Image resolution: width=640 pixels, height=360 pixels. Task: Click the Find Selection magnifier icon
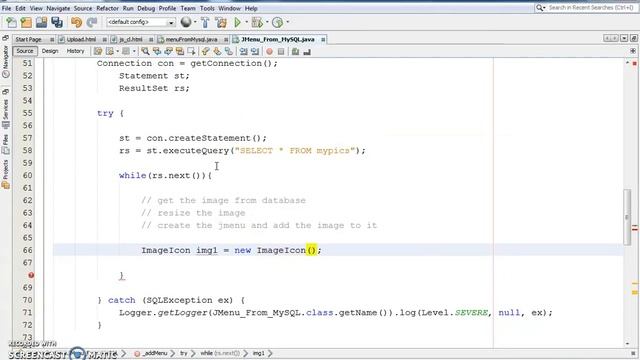click(x=145, y=51)
